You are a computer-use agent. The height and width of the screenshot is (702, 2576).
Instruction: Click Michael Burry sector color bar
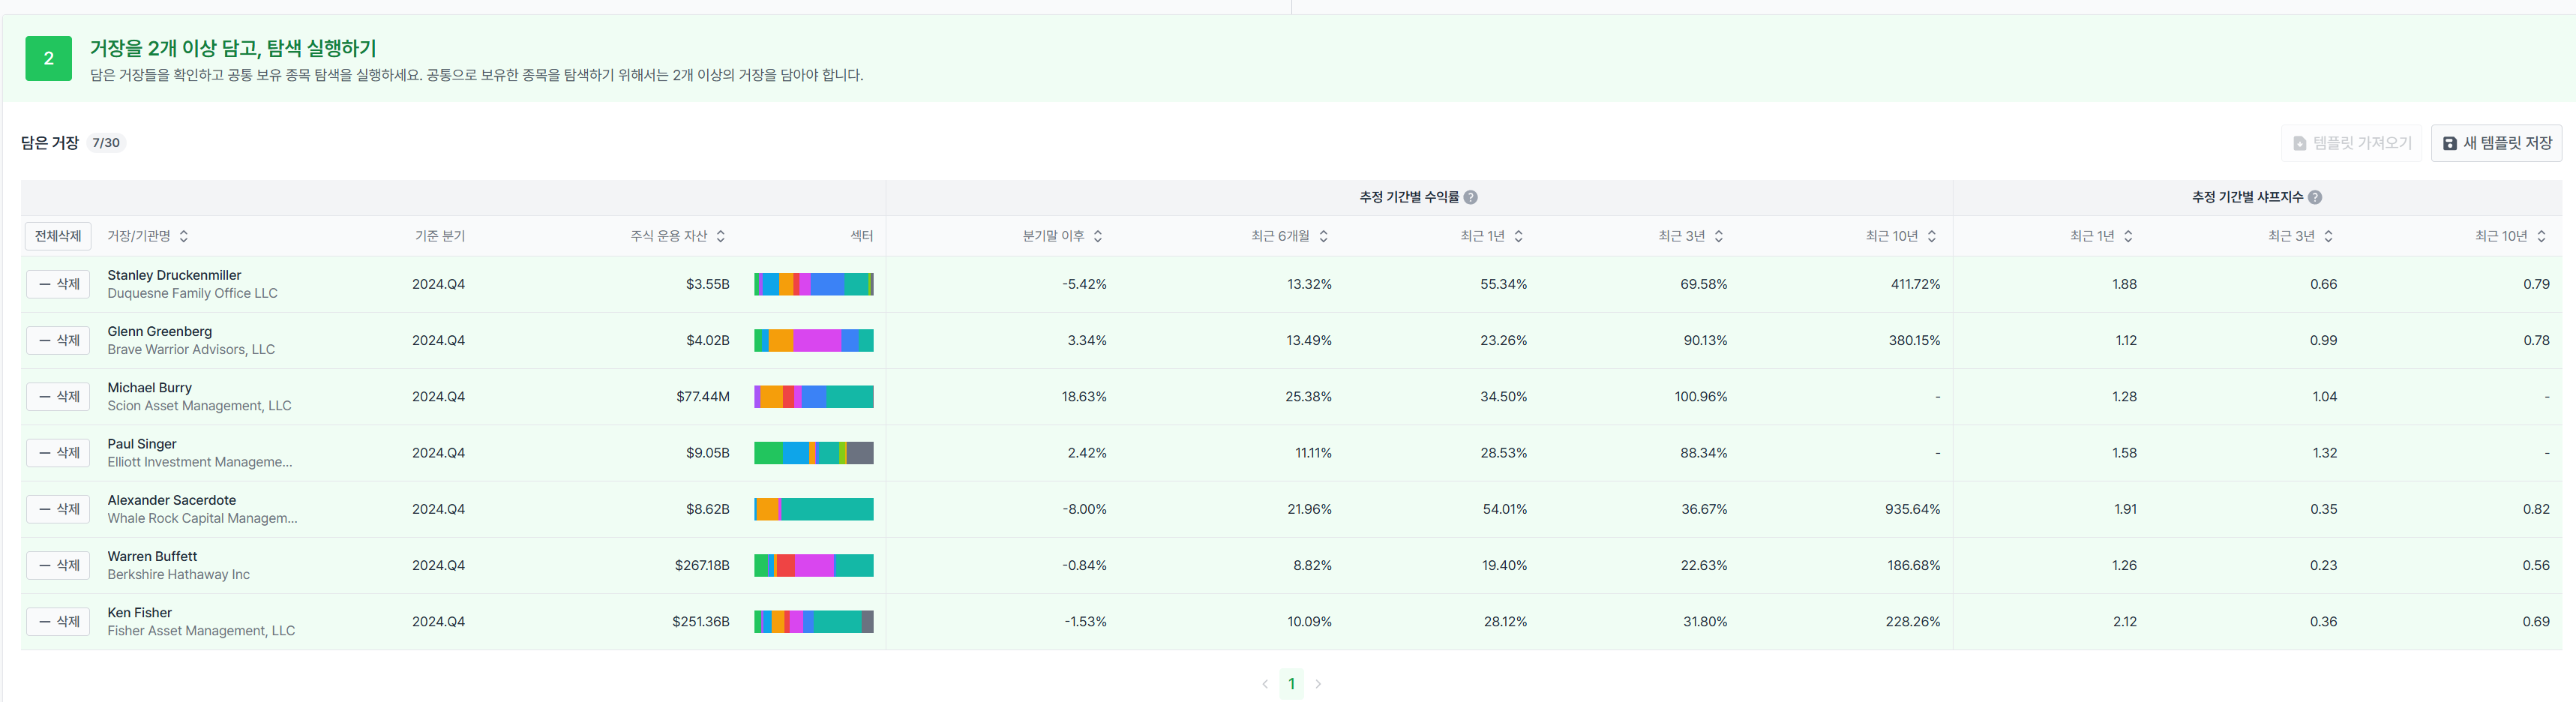(814, 397)
